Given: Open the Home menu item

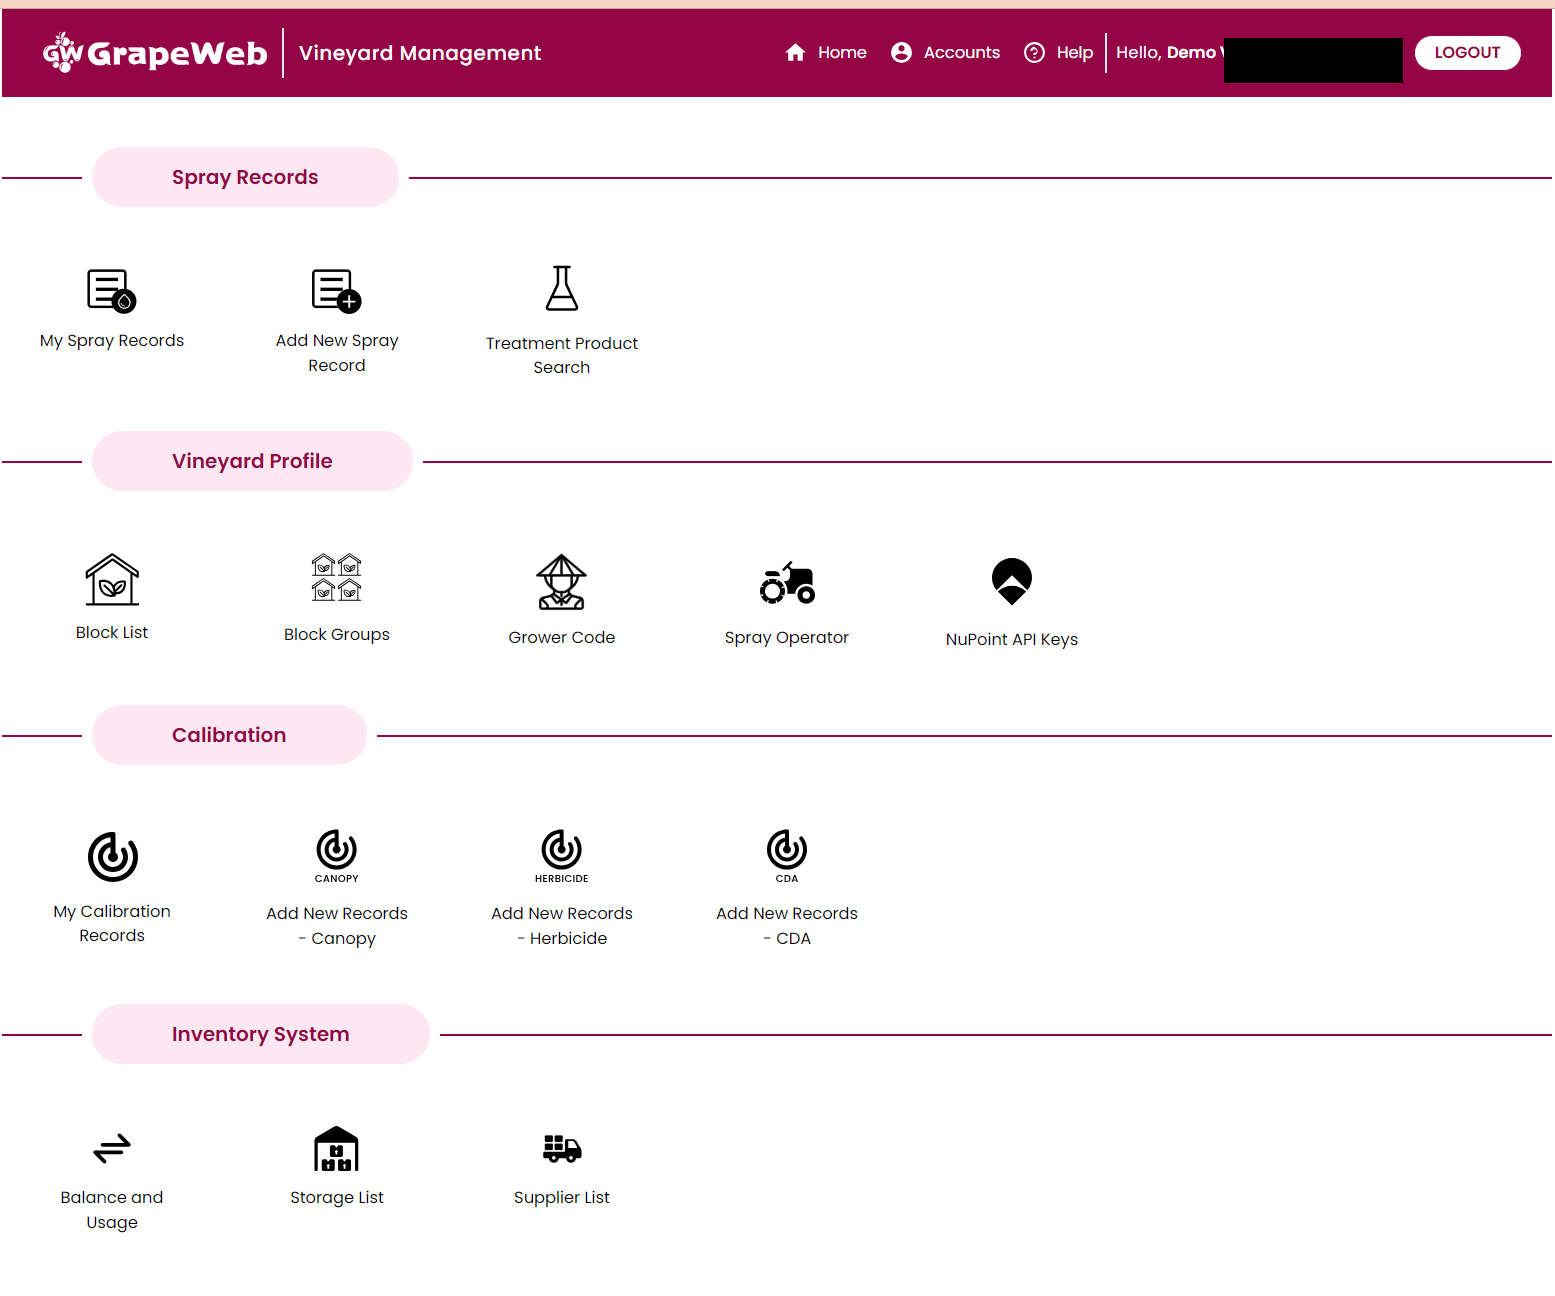Looking at the screenshot, I should click(x=826, y=52).
